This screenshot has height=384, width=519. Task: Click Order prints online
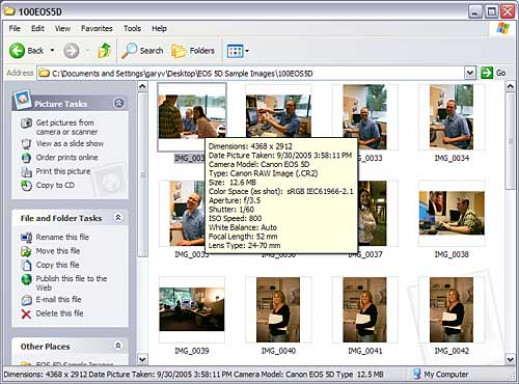(x=67, y=157)
